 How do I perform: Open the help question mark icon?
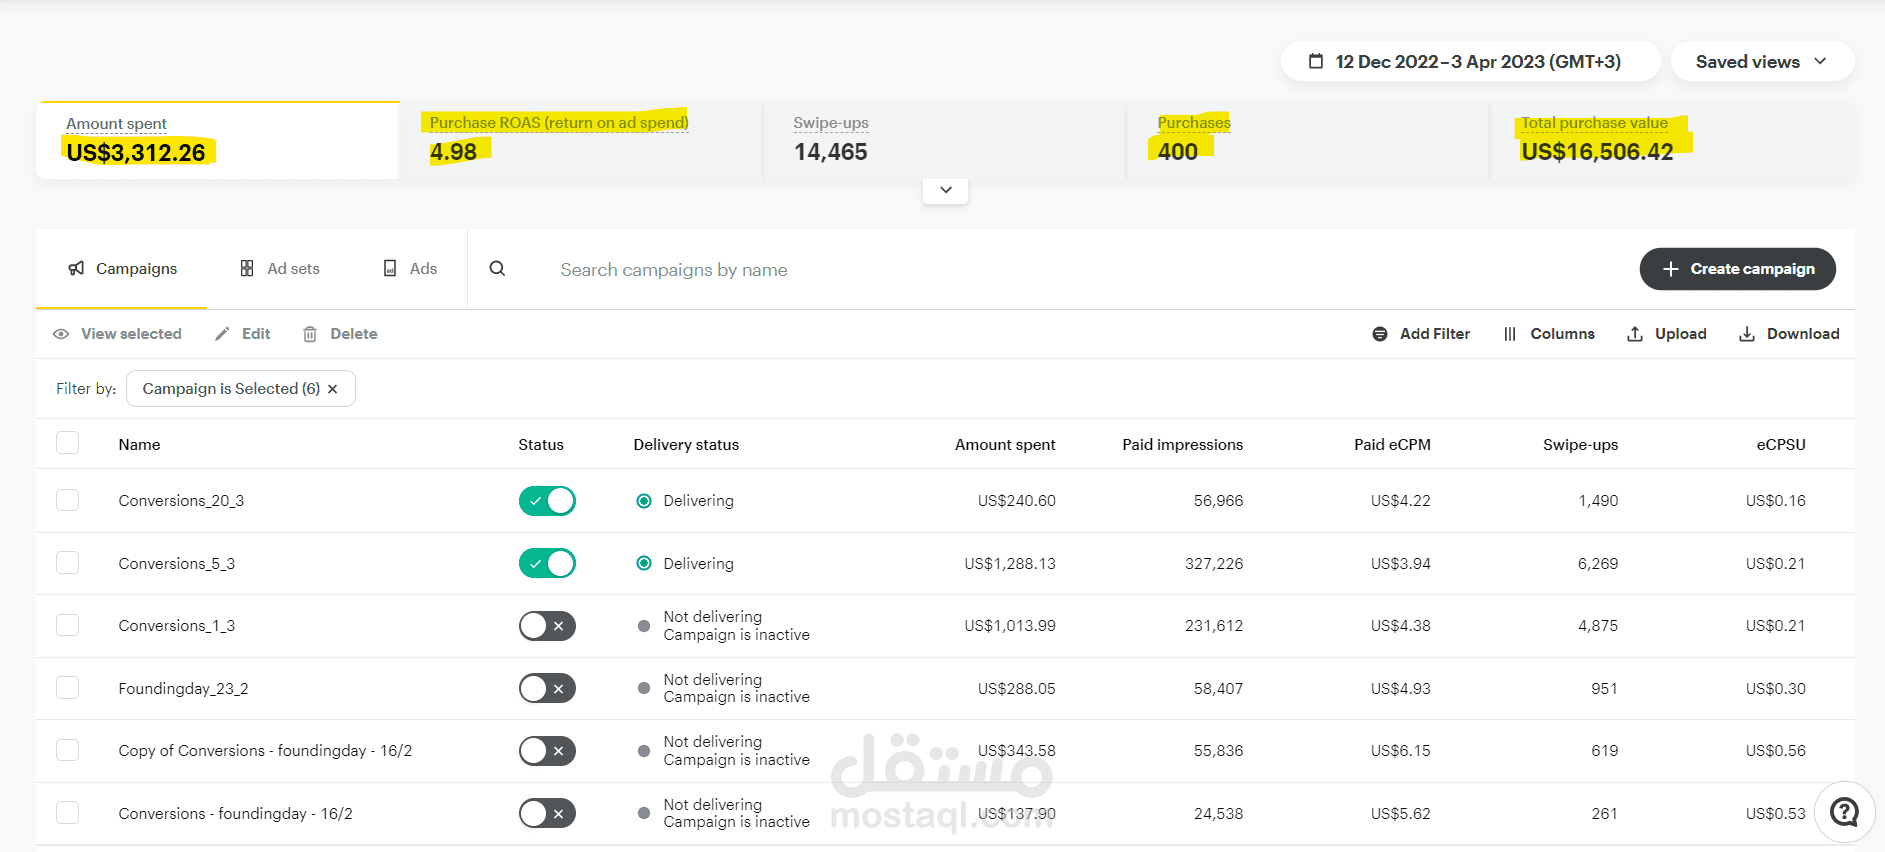(x=1844, y=812)
